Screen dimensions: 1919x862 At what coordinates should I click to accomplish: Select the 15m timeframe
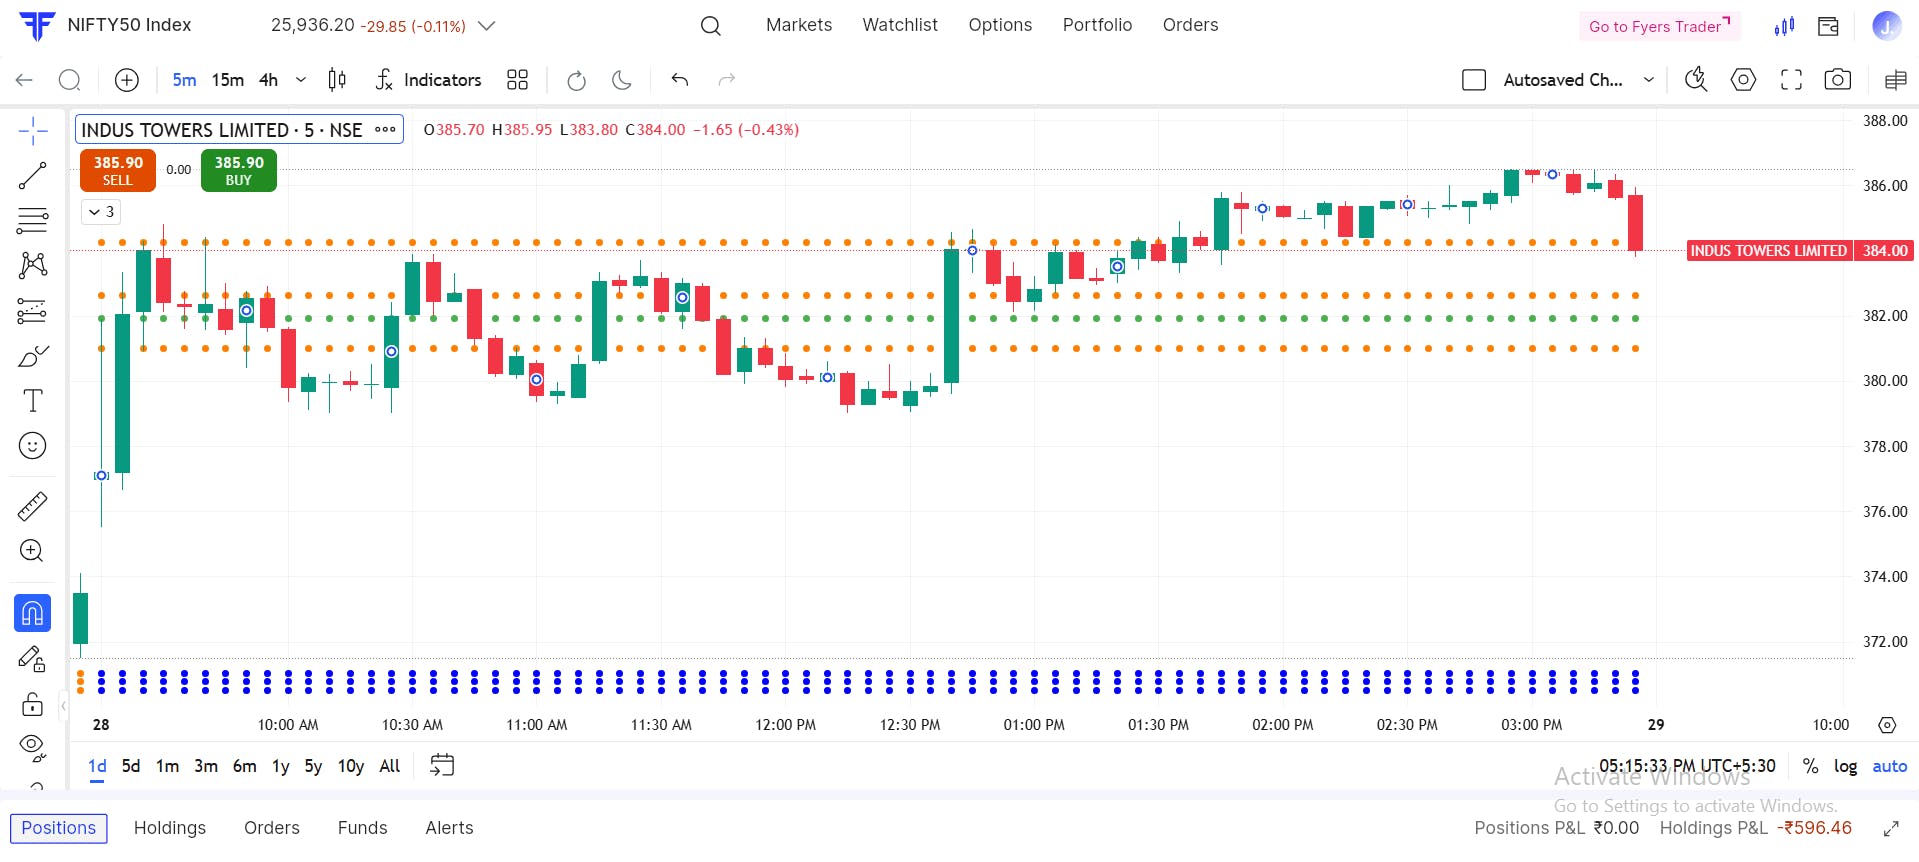228,80
